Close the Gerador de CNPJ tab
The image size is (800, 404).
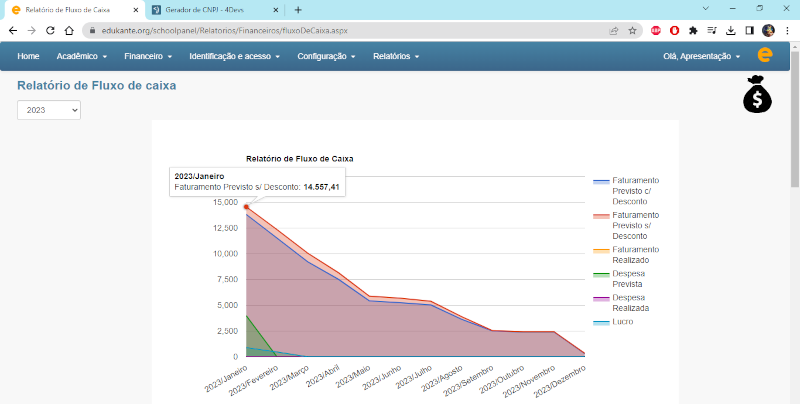[276, 10]
